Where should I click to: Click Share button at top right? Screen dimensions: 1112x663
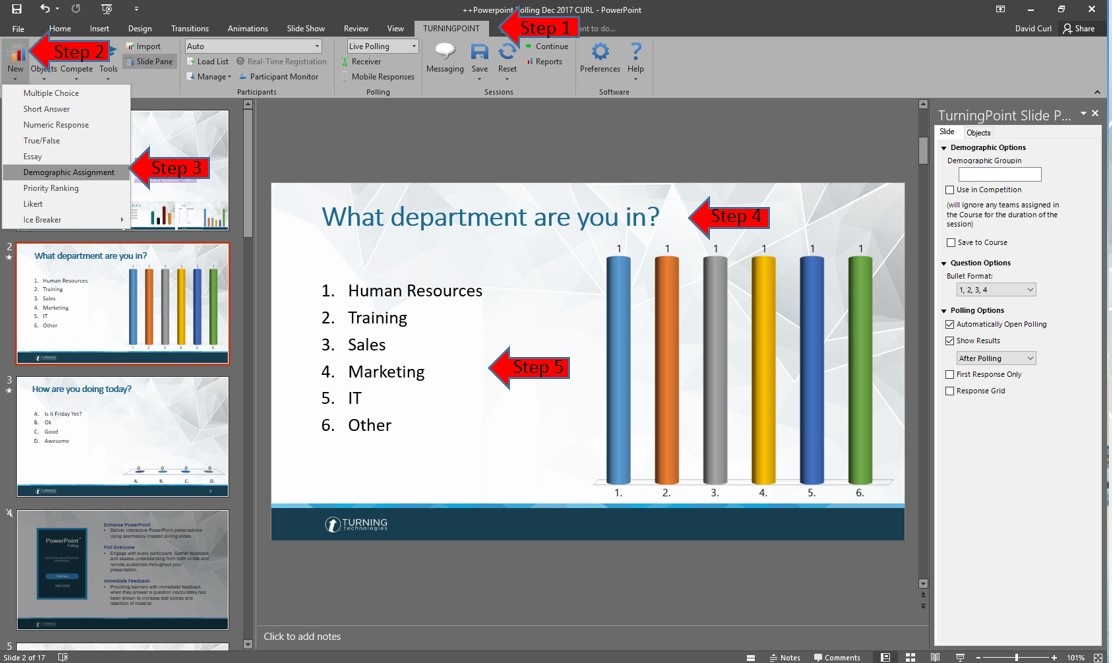tap(1078, 28)
